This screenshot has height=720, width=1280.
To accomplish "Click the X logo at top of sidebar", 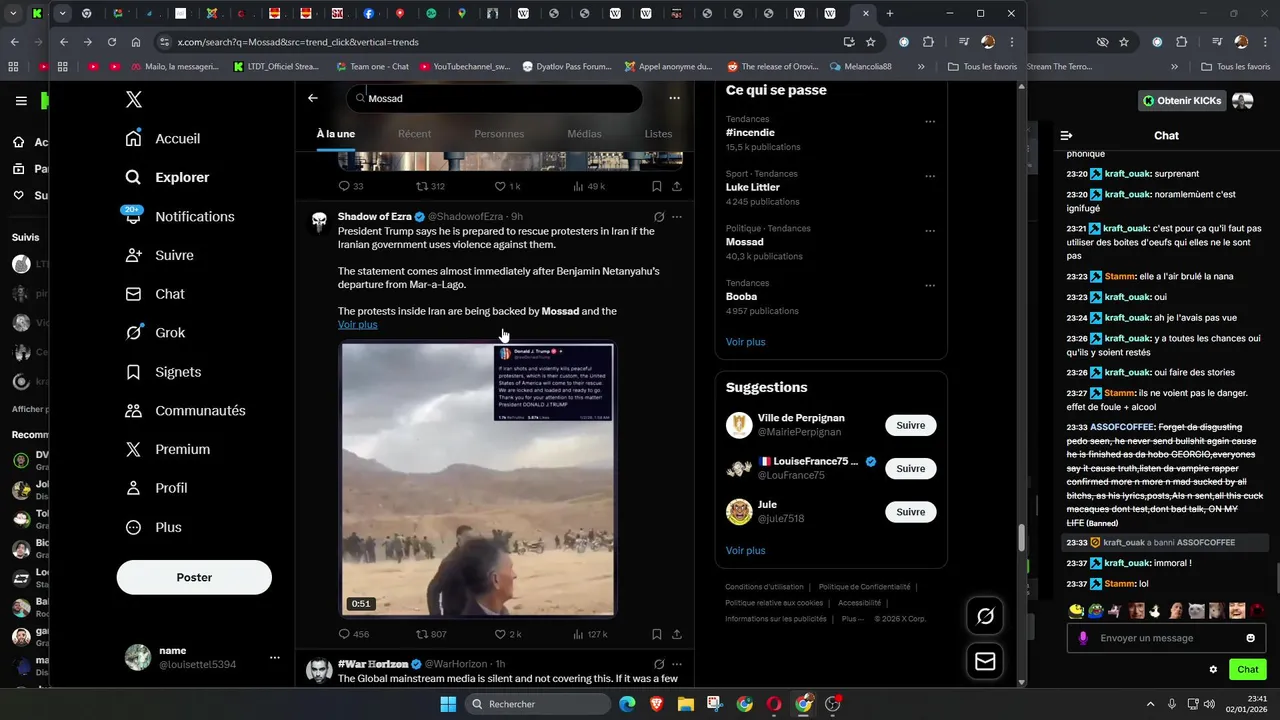I will 133,99.
